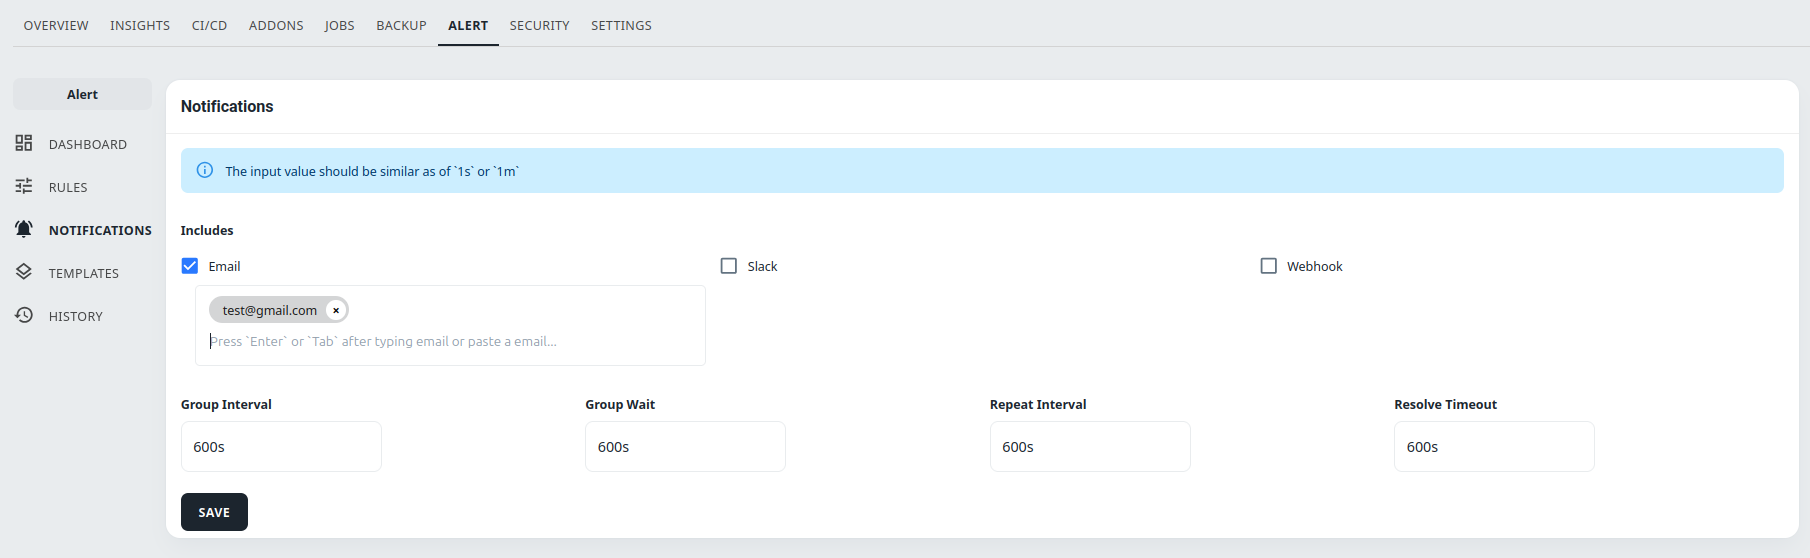Click the Templates layers icon
This screenshot has width=1810, height=558.
pos(24,272)
